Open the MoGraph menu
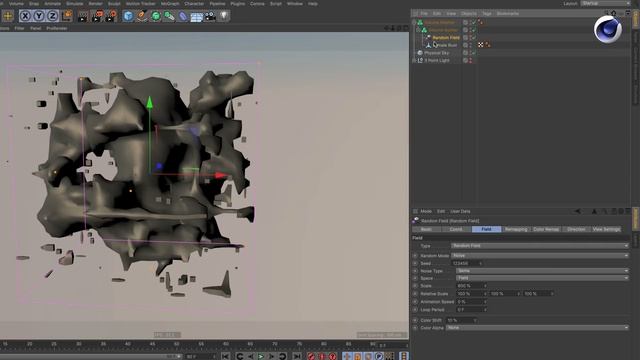Viewport: 640px width, 360px height. (x=170, y=4)
